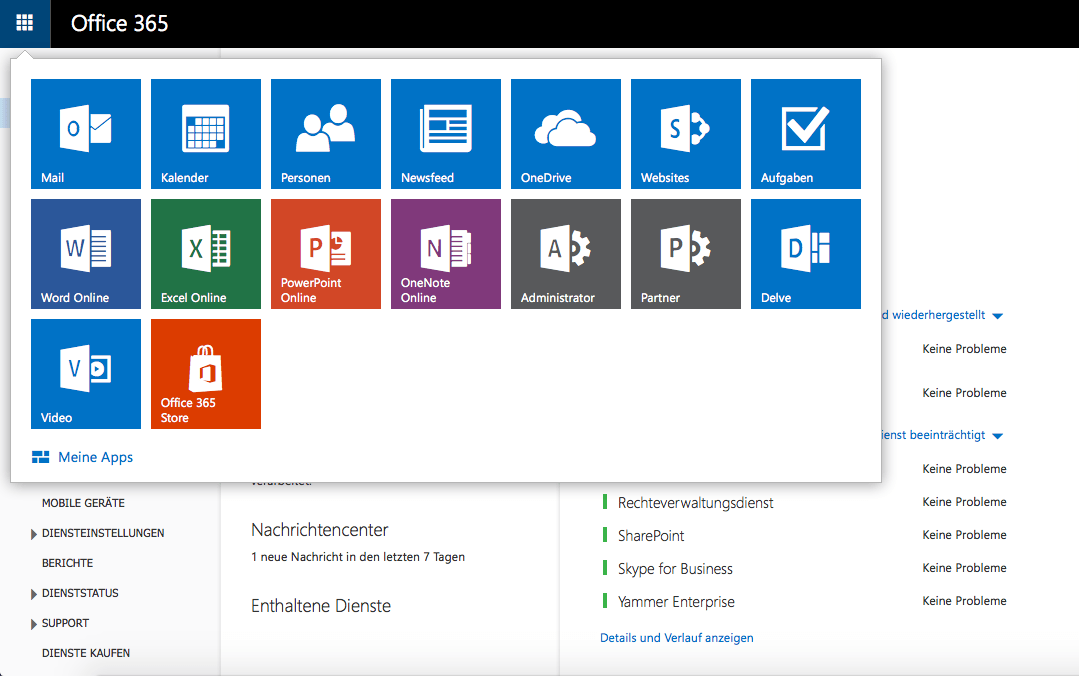
Task: Expand DIENSTSTATUS in the sidebar
Action: (x=34, y=594)
